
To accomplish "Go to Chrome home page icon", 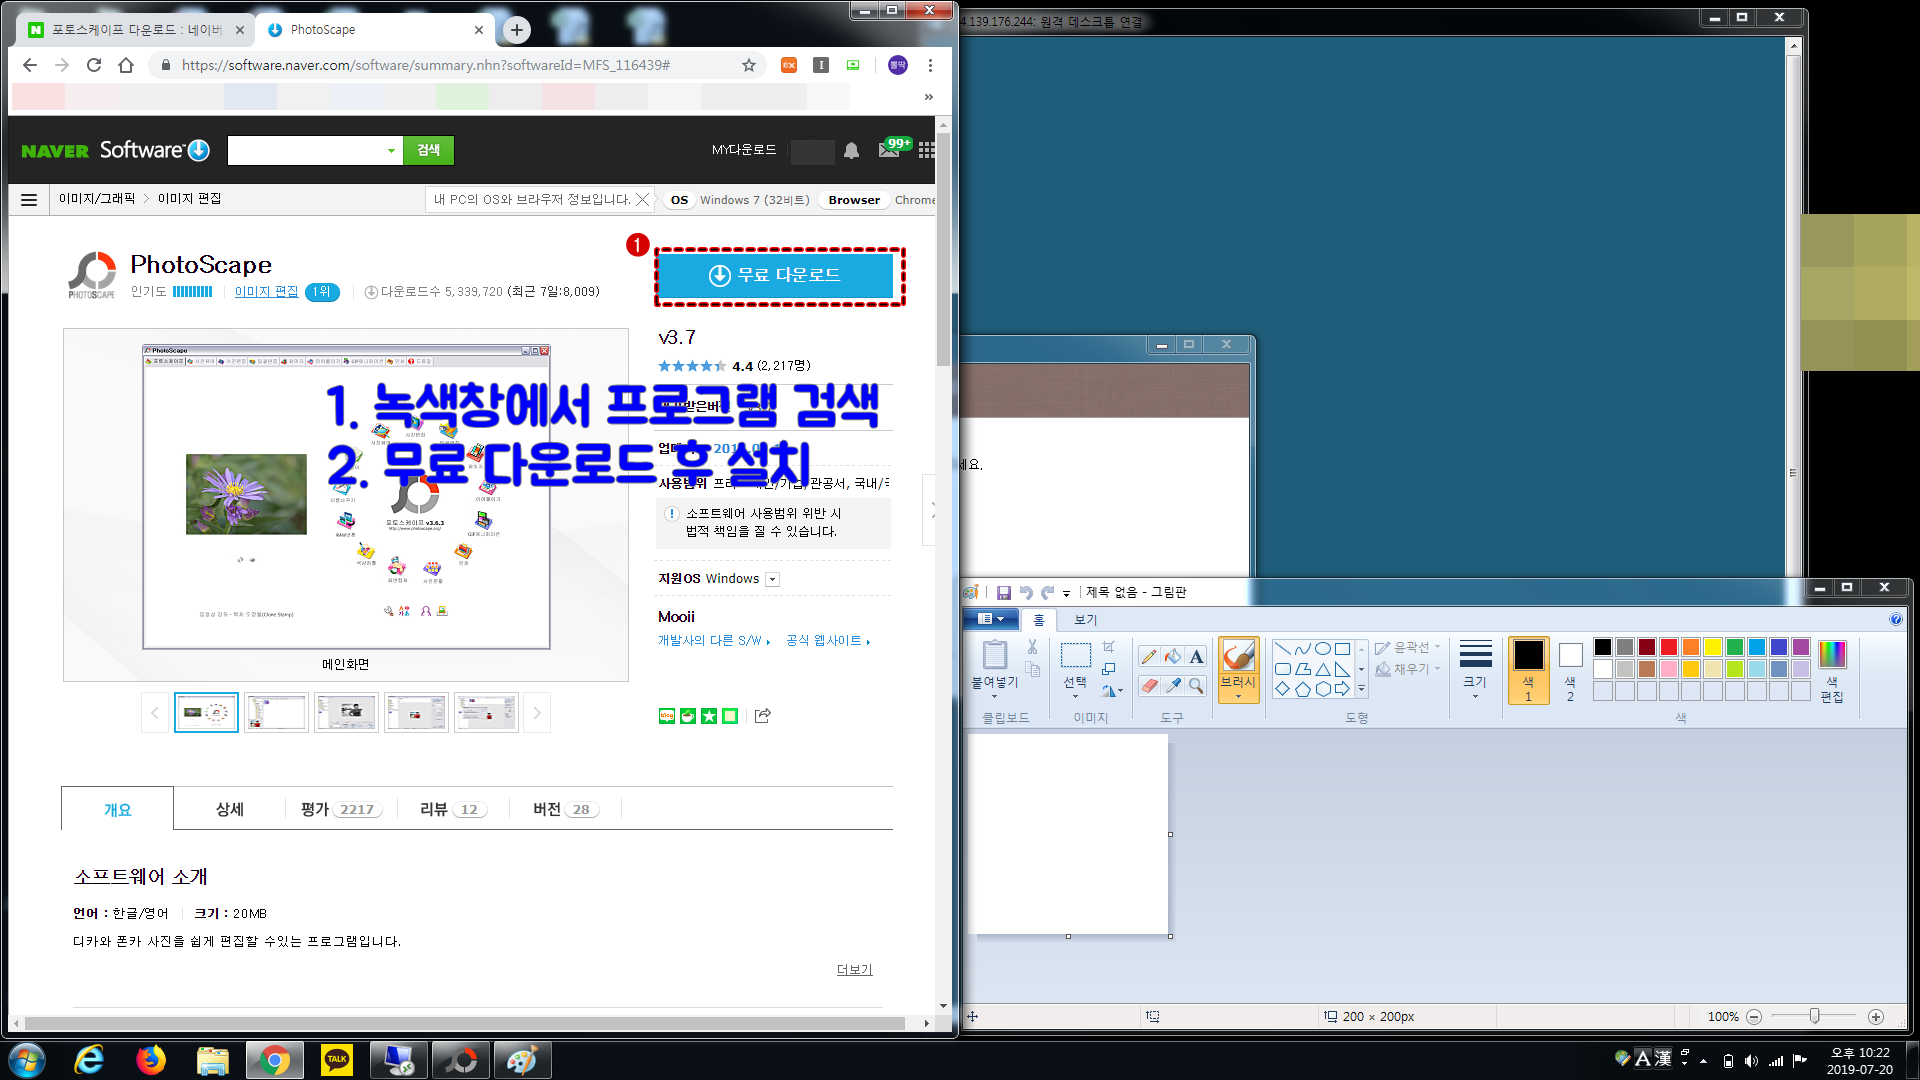I will coord(126,65).
